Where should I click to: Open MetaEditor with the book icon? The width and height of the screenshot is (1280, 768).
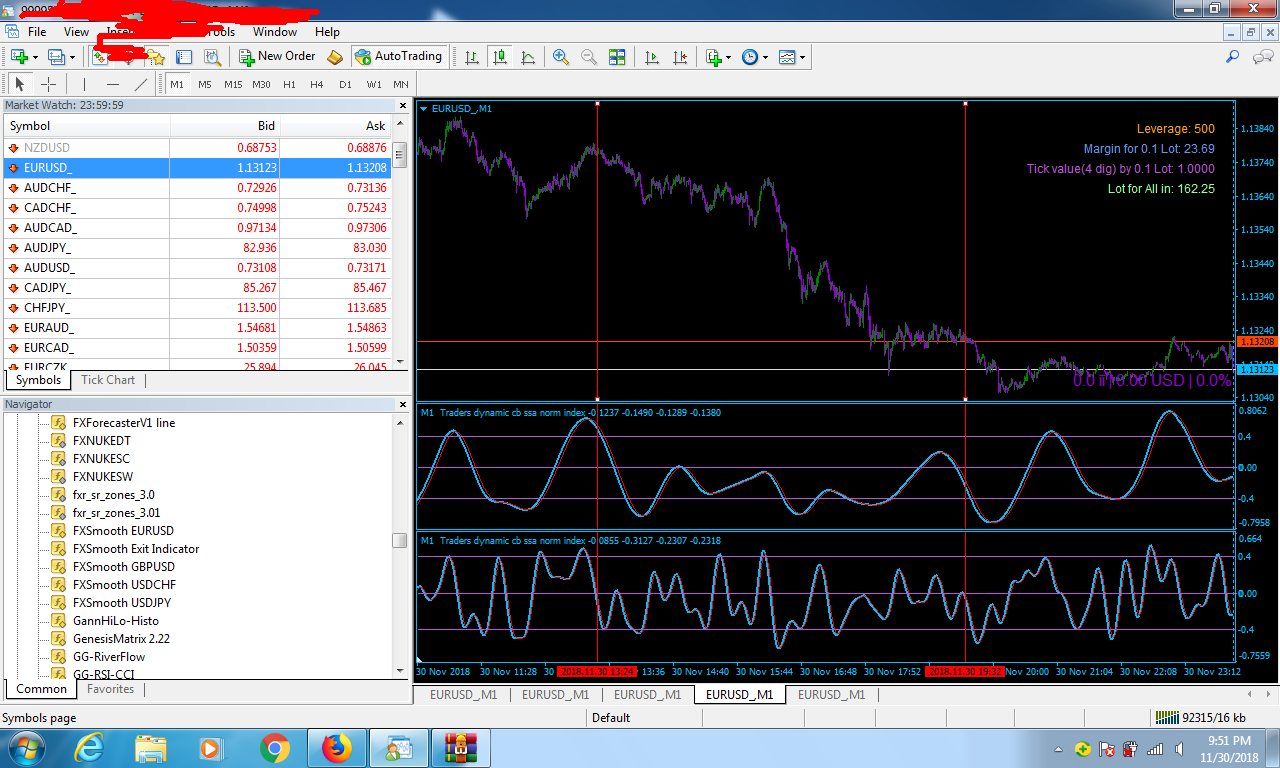(335, 57)
